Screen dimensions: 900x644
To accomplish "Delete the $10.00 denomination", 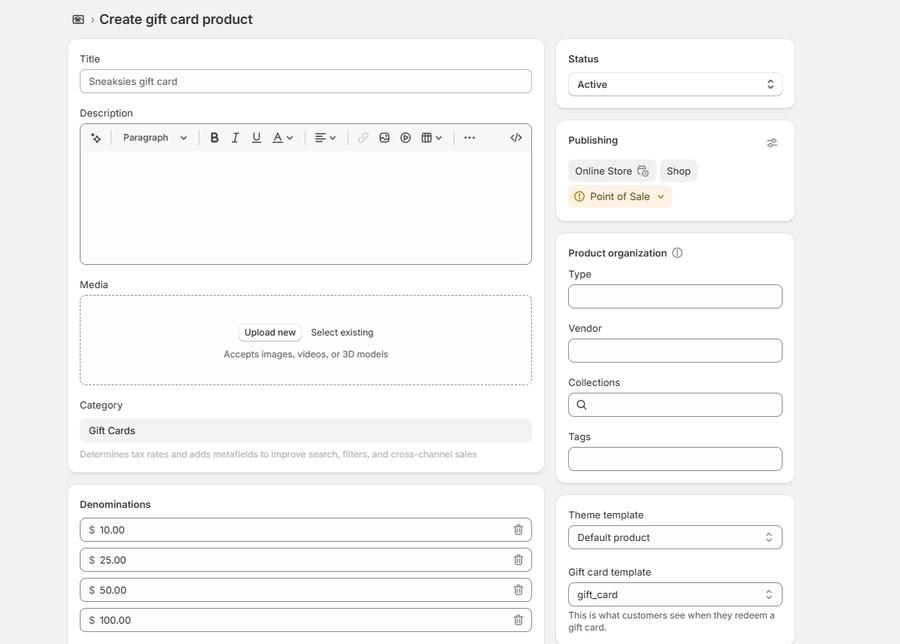I will (x=518, y=530).
